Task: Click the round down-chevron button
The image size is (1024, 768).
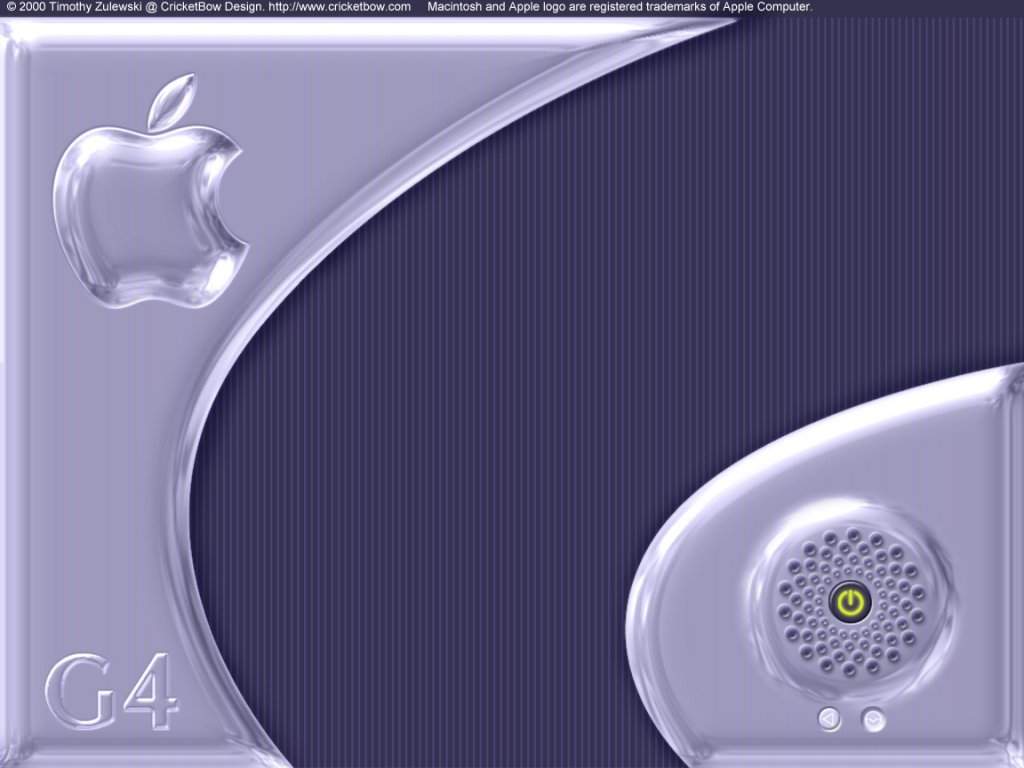Action: click(873, 719)
